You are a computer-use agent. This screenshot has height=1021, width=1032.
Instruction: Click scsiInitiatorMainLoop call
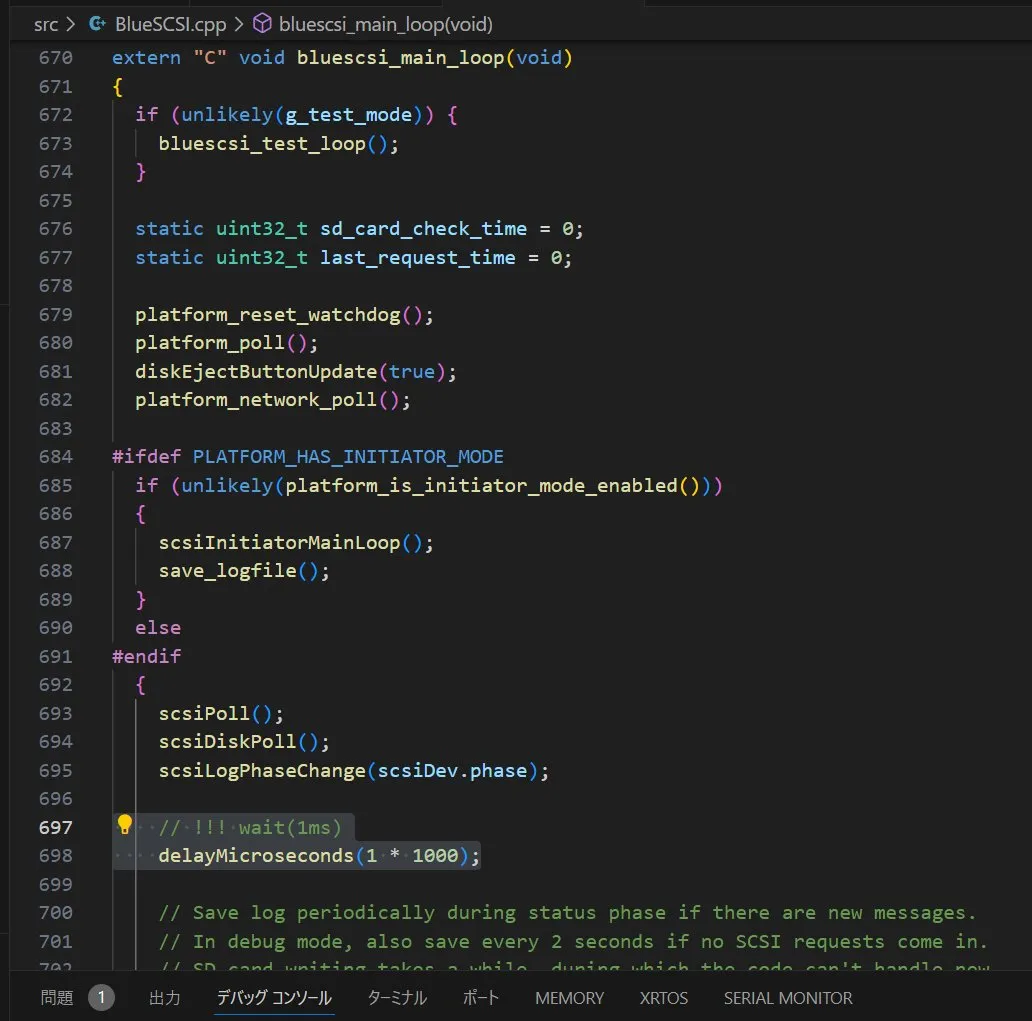(x=279, y=542)
